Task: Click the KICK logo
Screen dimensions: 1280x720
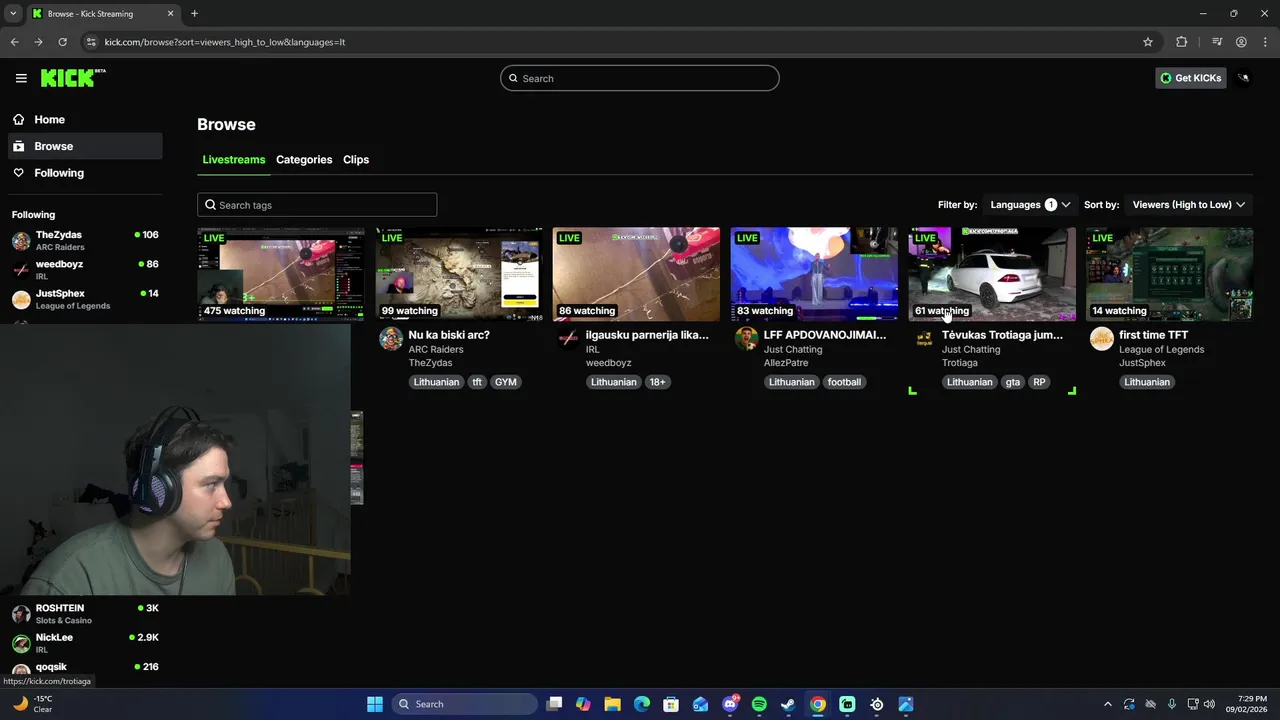Action: [x=73, y=78]
